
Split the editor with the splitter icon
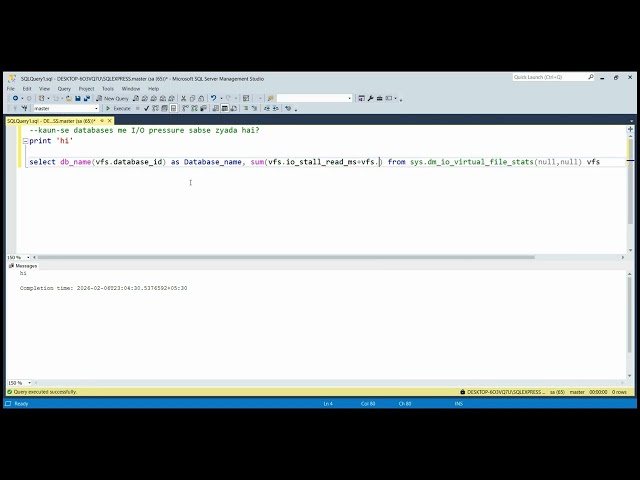[630, 129]
